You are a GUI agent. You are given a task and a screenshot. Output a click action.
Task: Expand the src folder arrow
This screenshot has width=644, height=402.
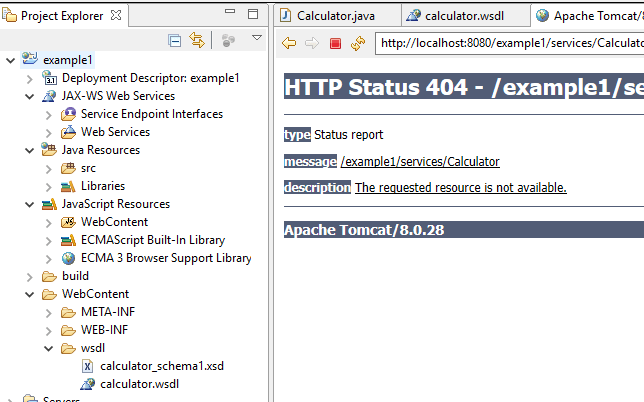[x=48, y=169]
